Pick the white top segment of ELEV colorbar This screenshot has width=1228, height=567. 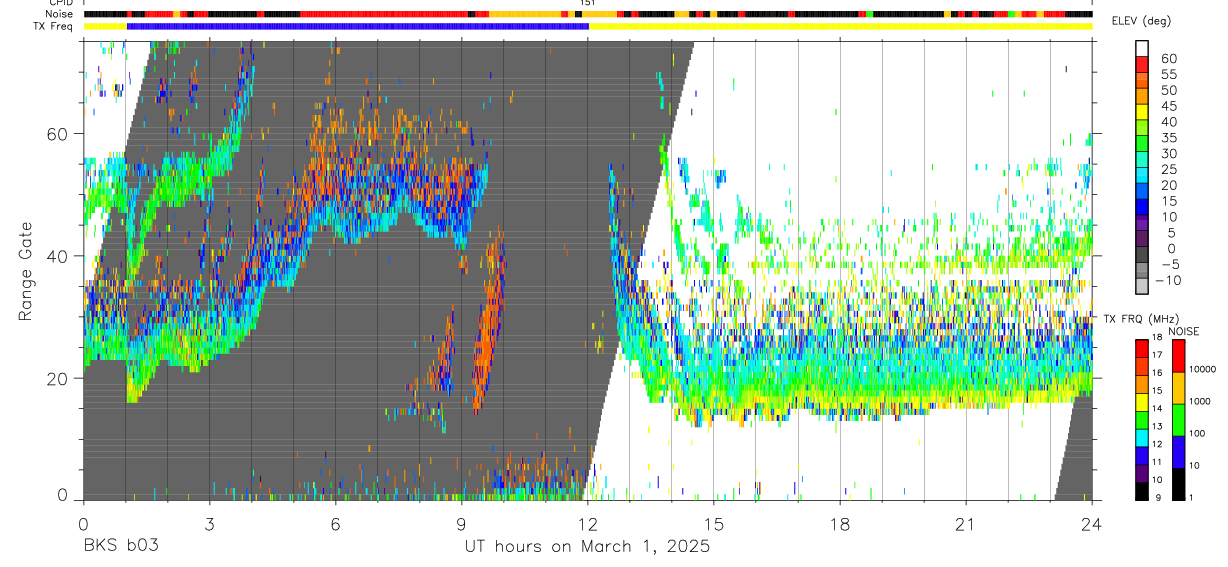tap(1142, 49)
